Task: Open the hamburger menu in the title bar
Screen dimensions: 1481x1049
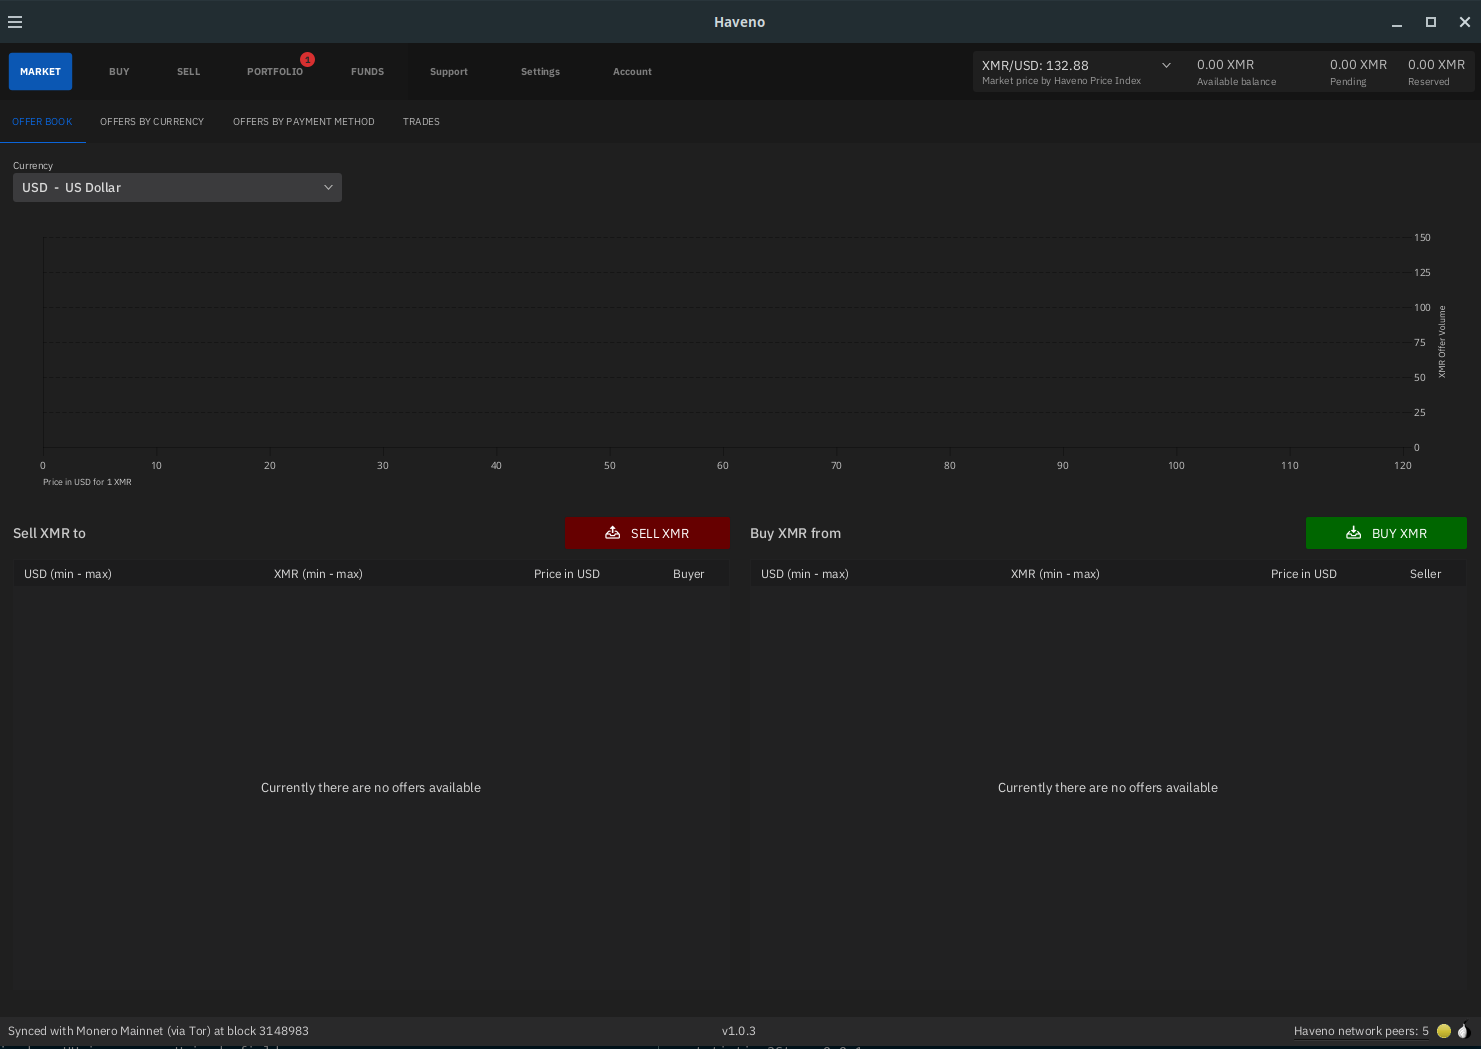Action: (x=15, y=22)
